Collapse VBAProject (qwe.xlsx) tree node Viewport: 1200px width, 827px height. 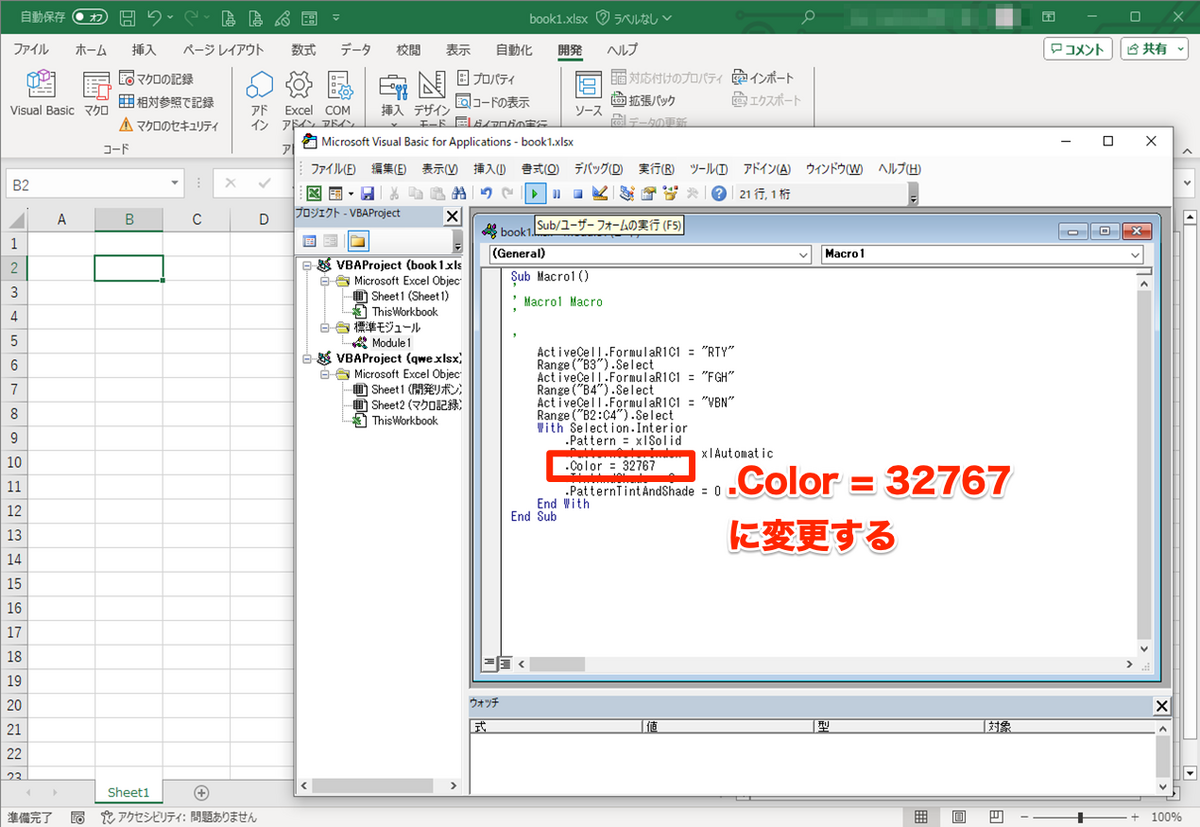coord(307,359)
